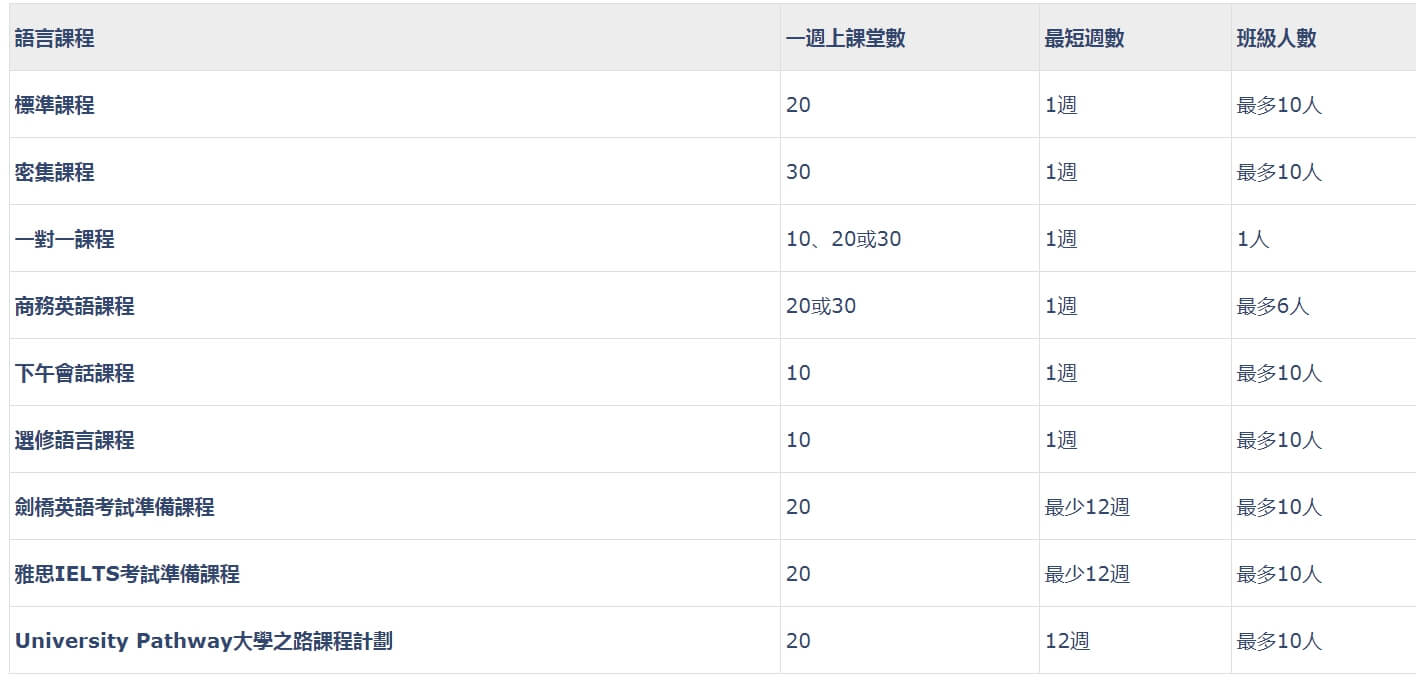Click the 語言課程 column header
This screenshot has width=1416, height=681.
coord(55,38)
